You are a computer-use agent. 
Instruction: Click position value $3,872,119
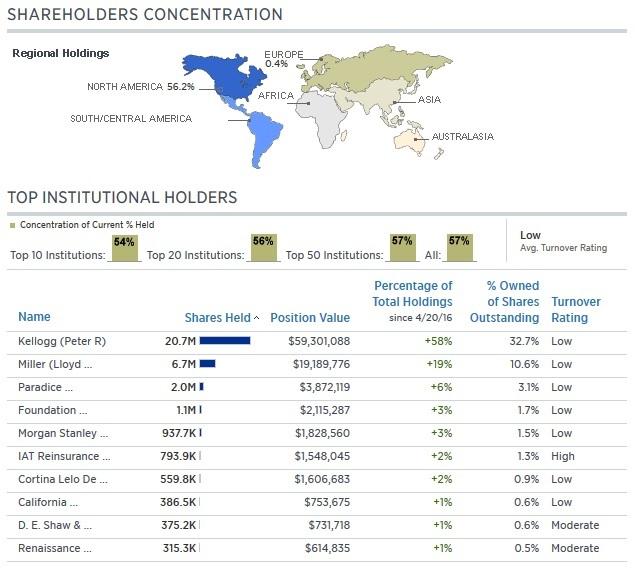(325, 387)
